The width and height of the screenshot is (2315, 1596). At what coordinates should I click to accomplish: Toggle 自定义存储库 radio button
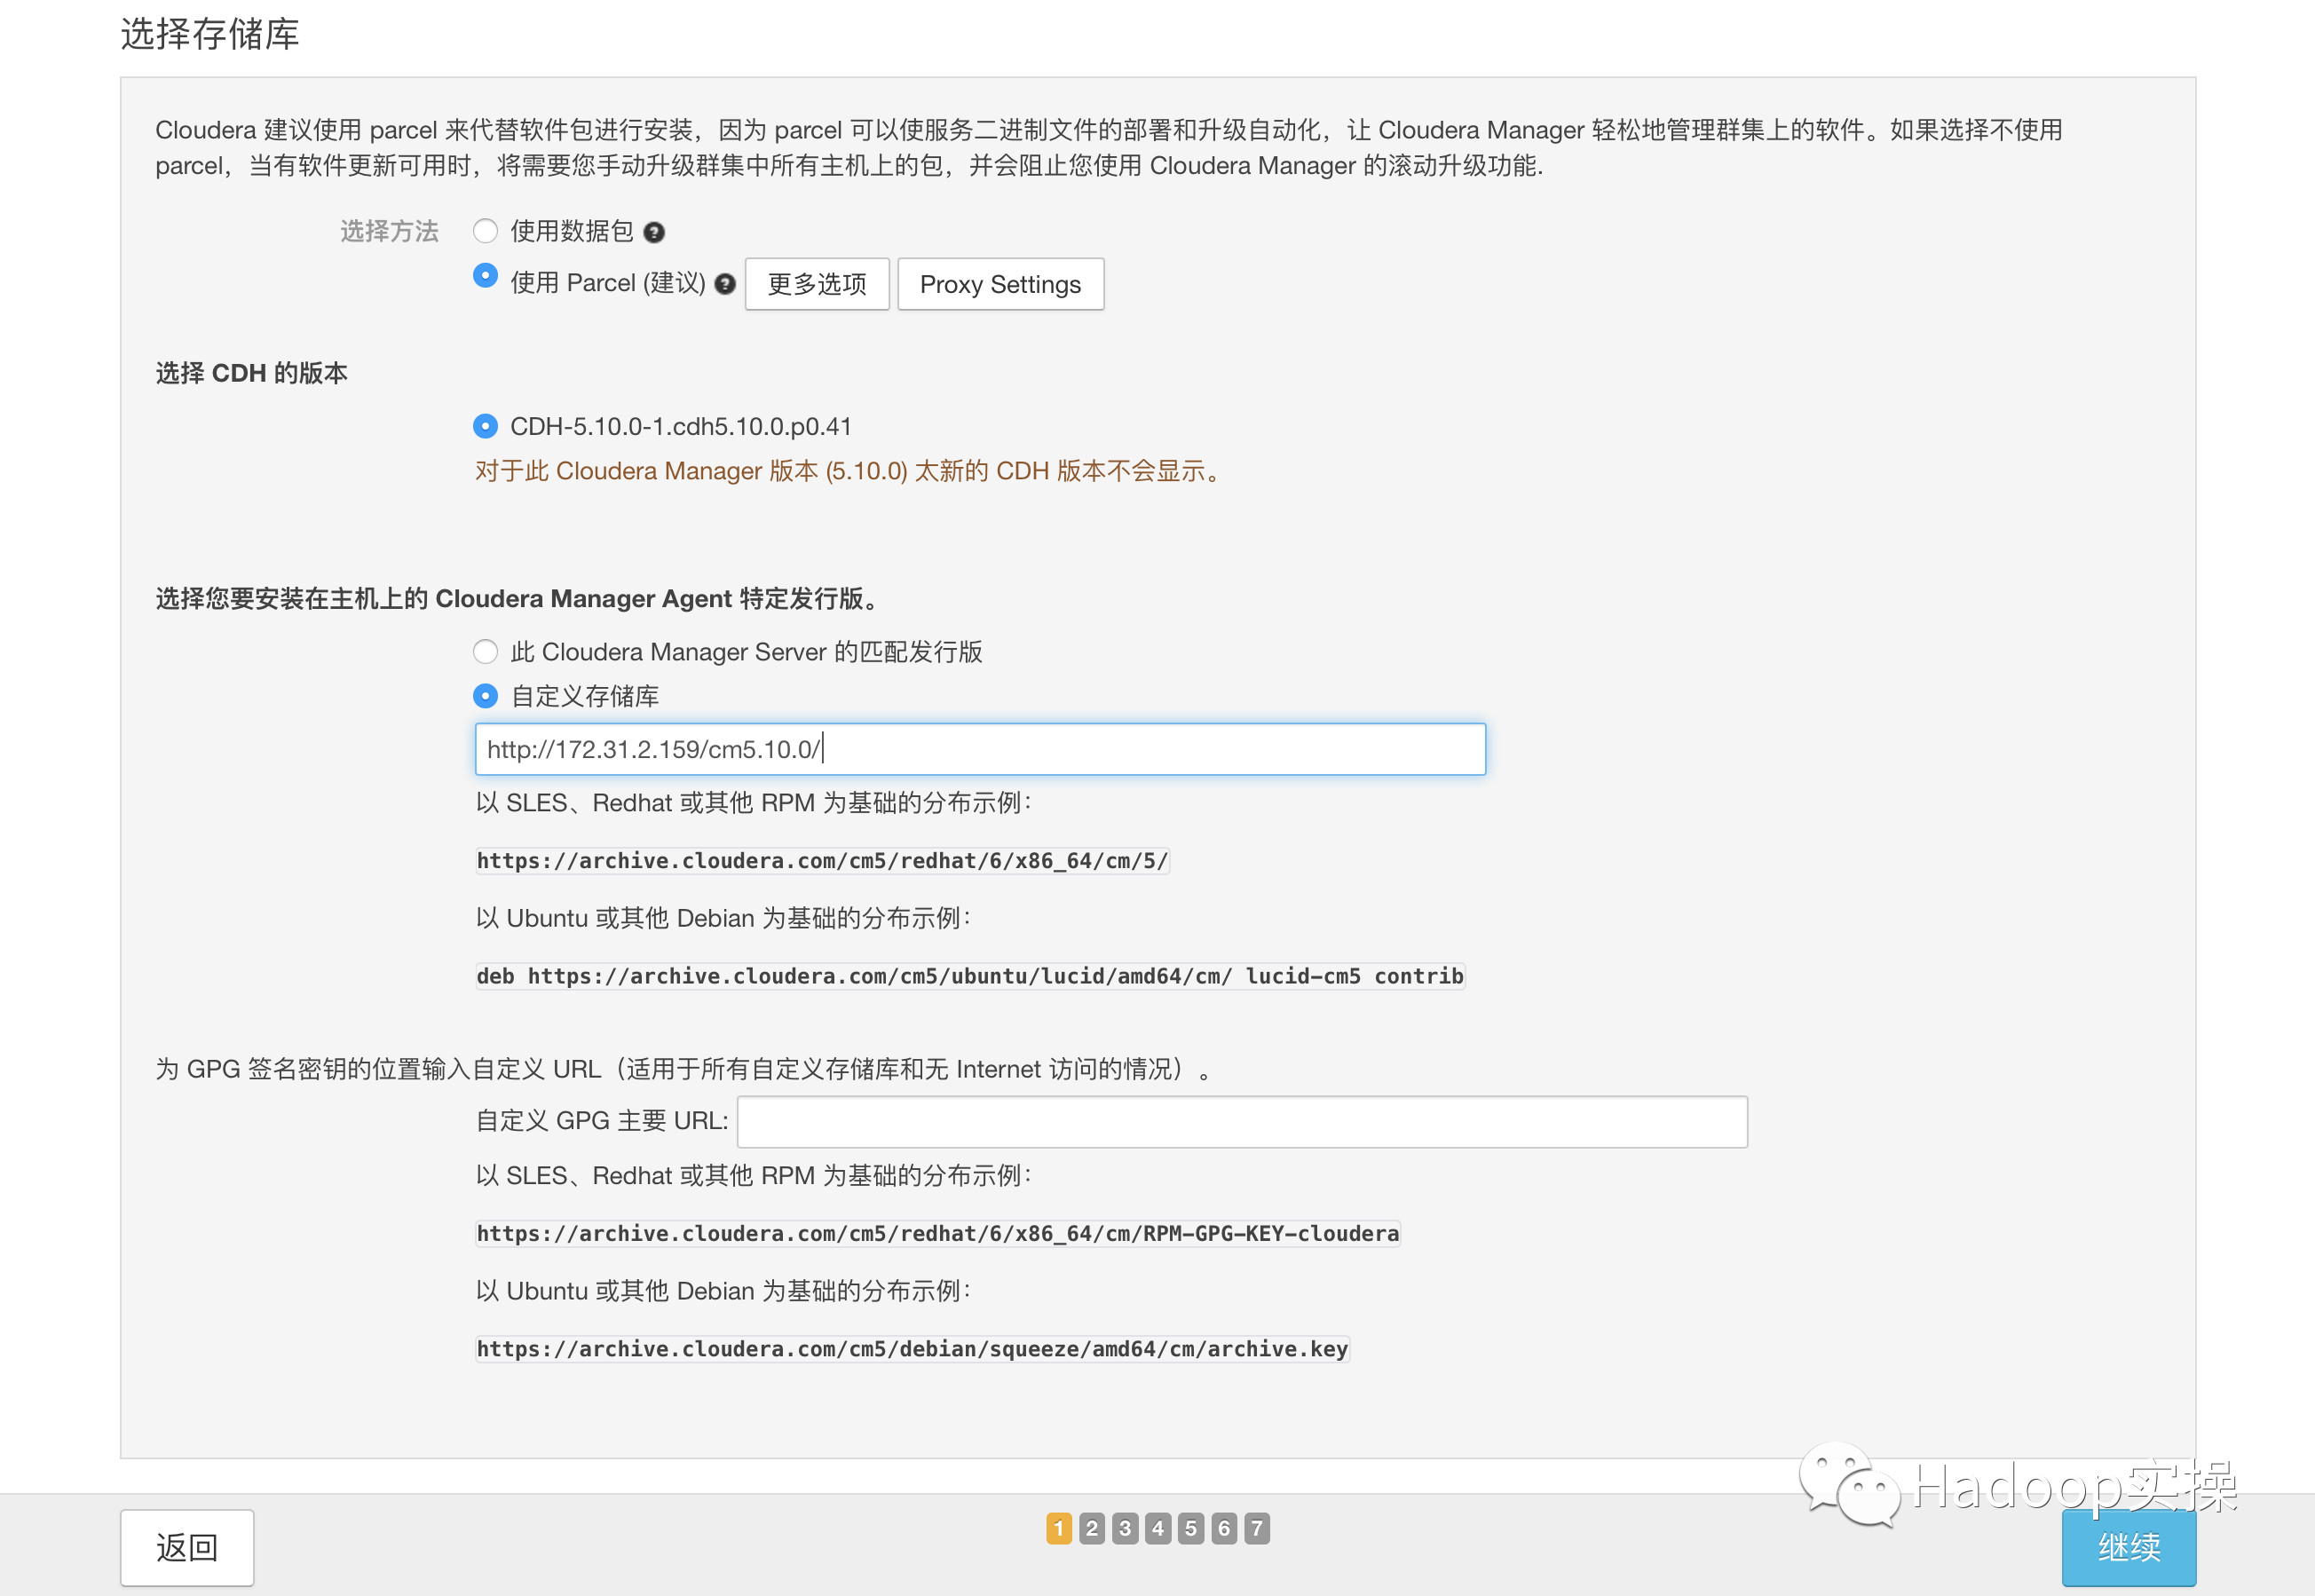click(x=487, y=693)
